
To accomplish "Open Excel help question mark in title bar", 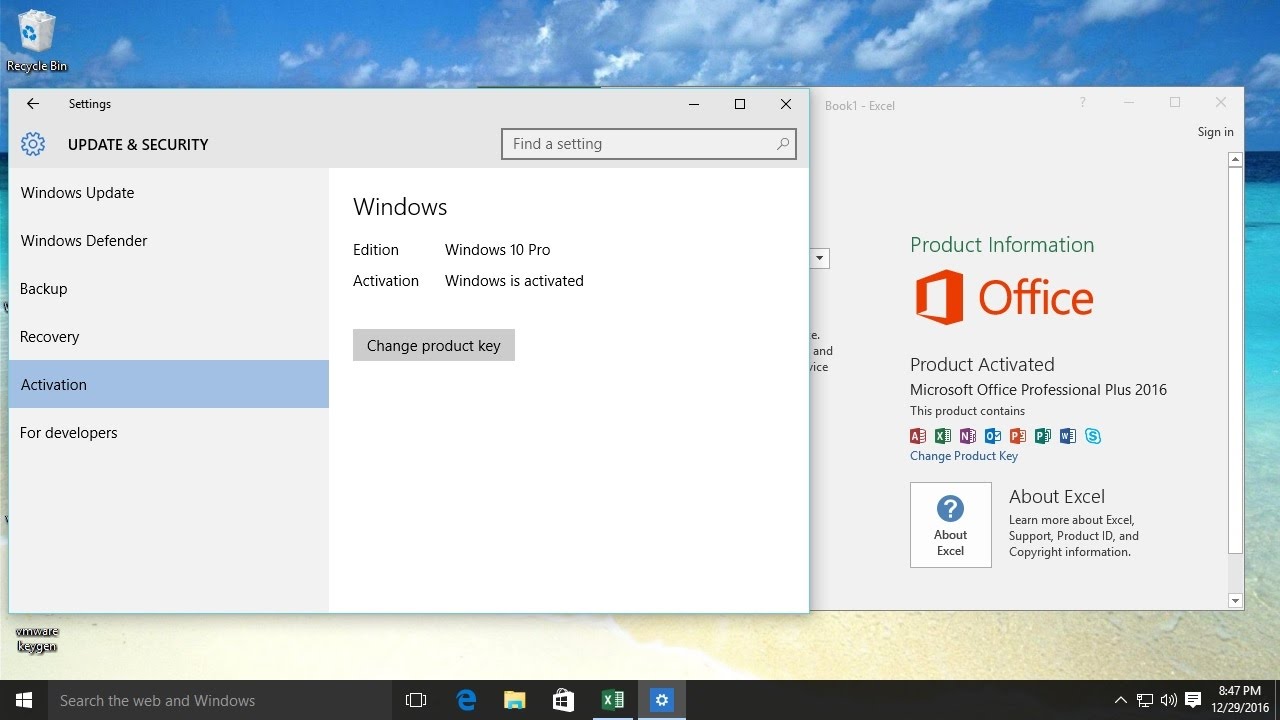I will (x=1082, y=103).
